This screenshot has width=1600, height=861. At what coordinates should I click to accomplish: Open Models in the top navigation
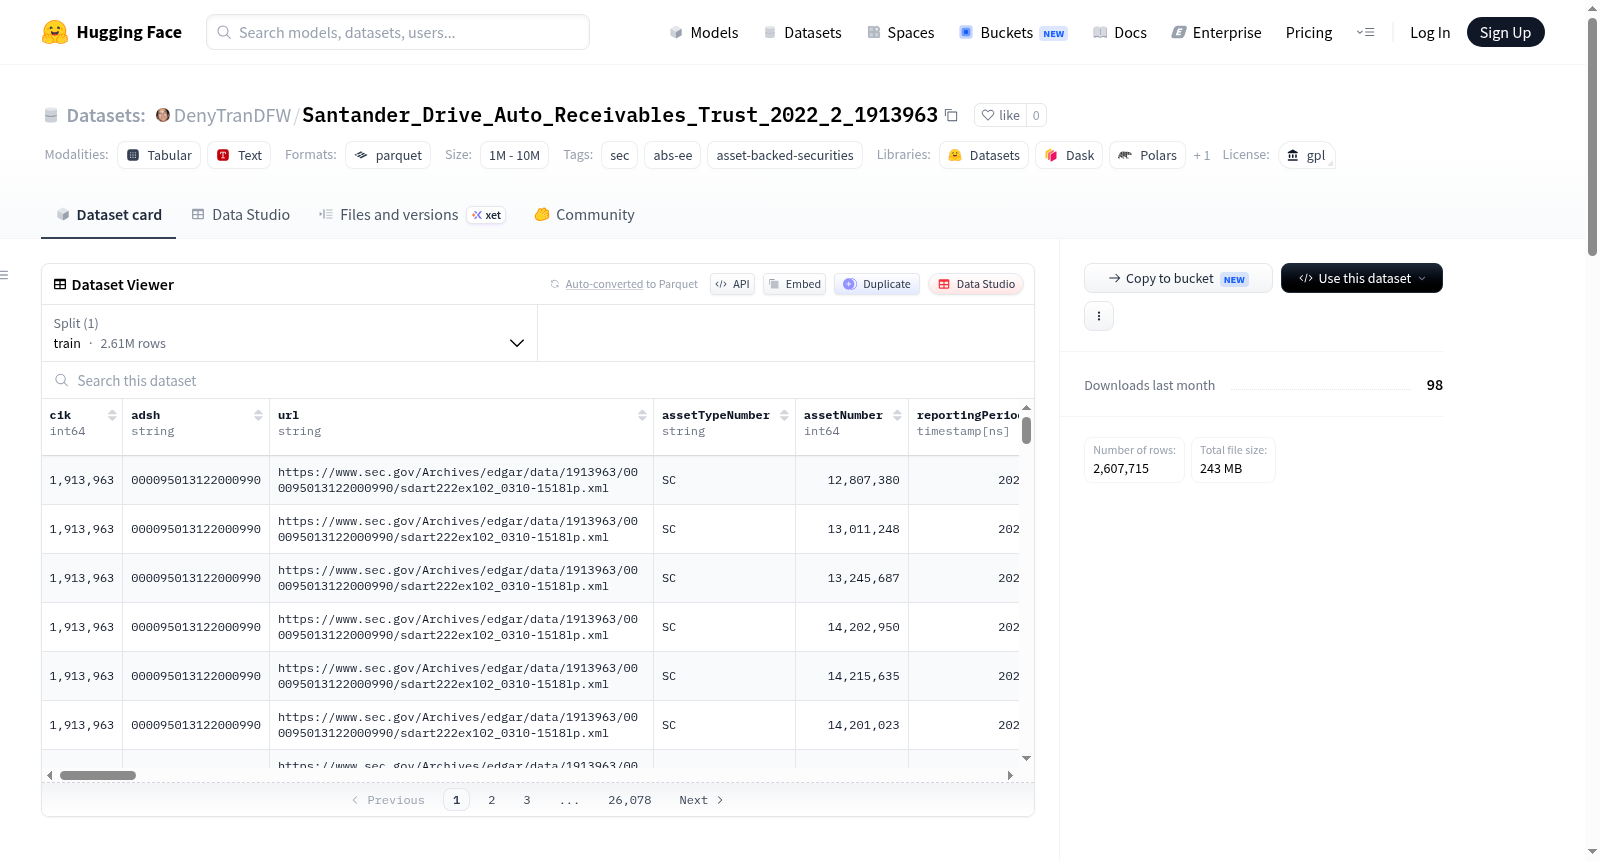(x=704, y=33)
